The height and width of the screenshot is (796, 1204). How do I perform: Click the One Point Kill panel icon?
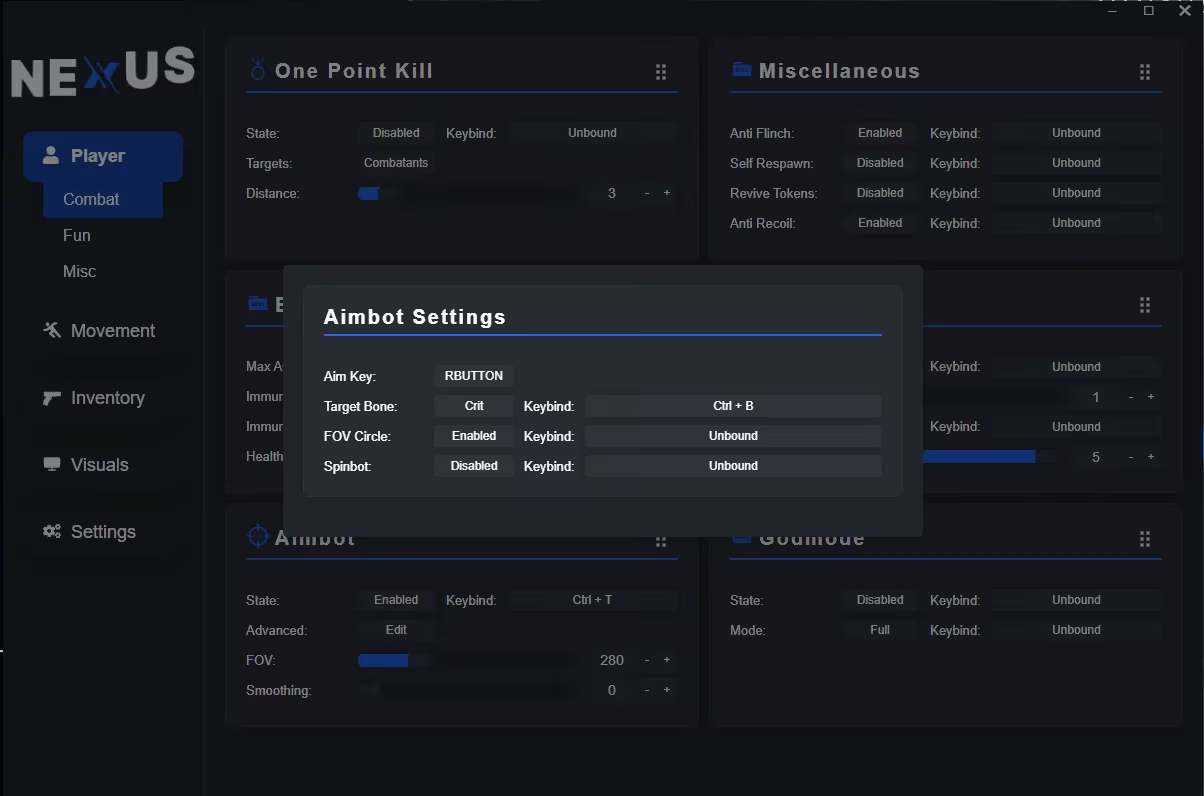tap(258, 70)
